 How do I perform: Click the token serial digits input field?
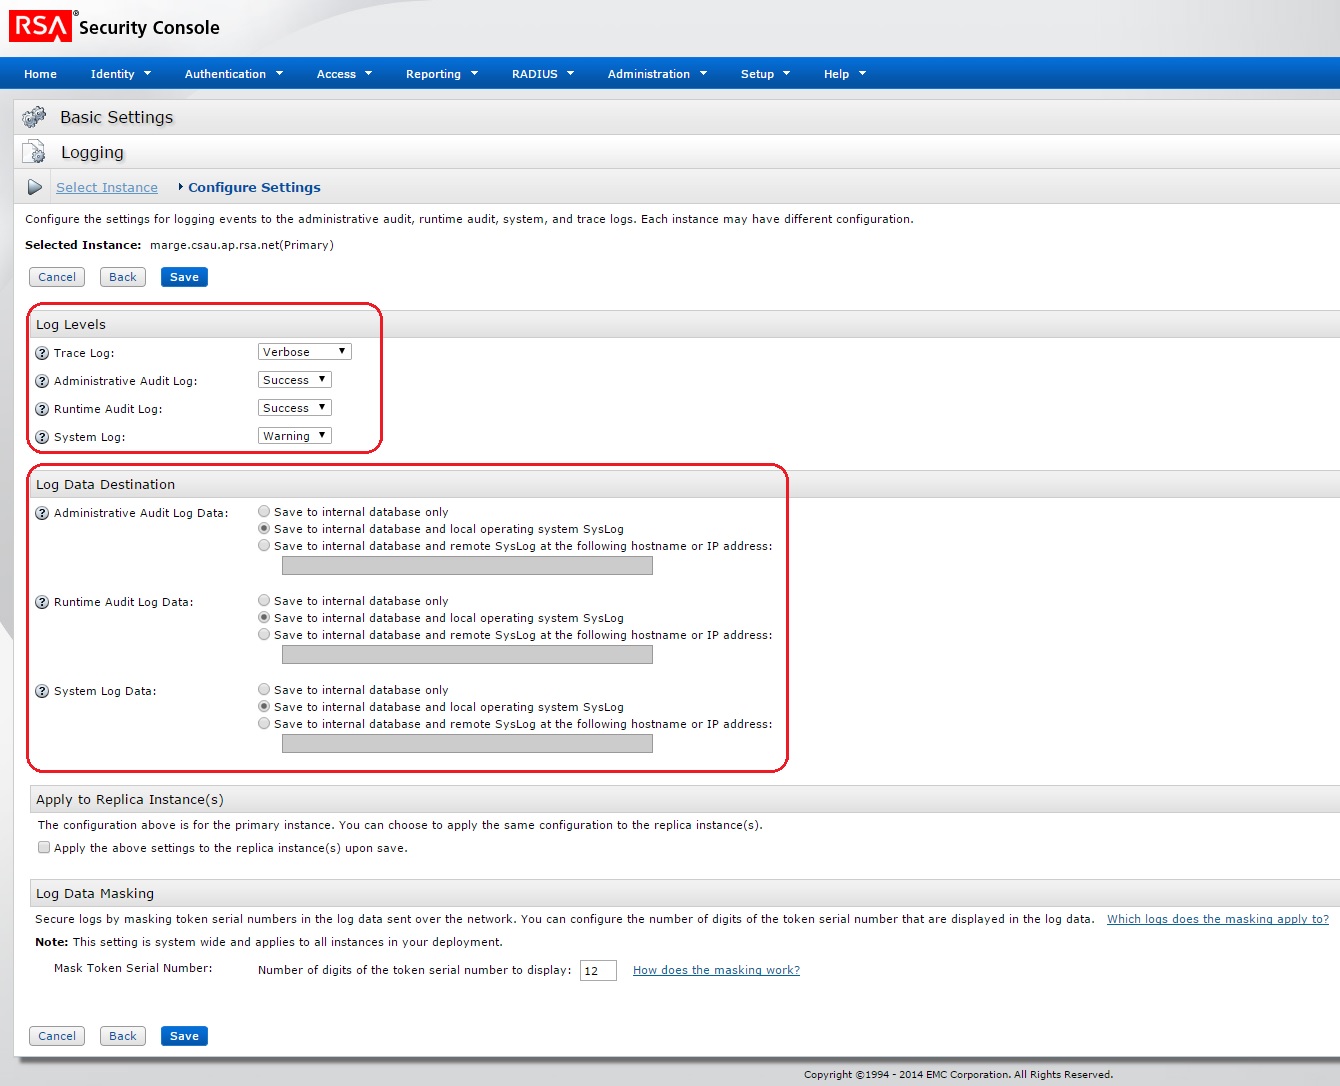598,970
